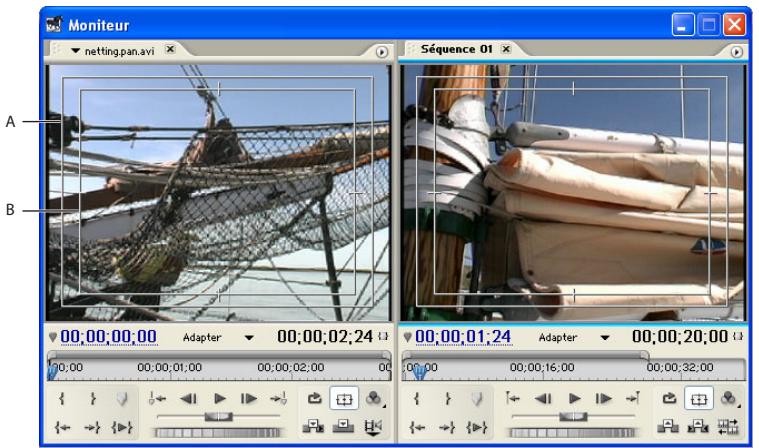Click program ruler at 00;00;16;00
Viewport: 759px width, 448px height.
[542, 368]
